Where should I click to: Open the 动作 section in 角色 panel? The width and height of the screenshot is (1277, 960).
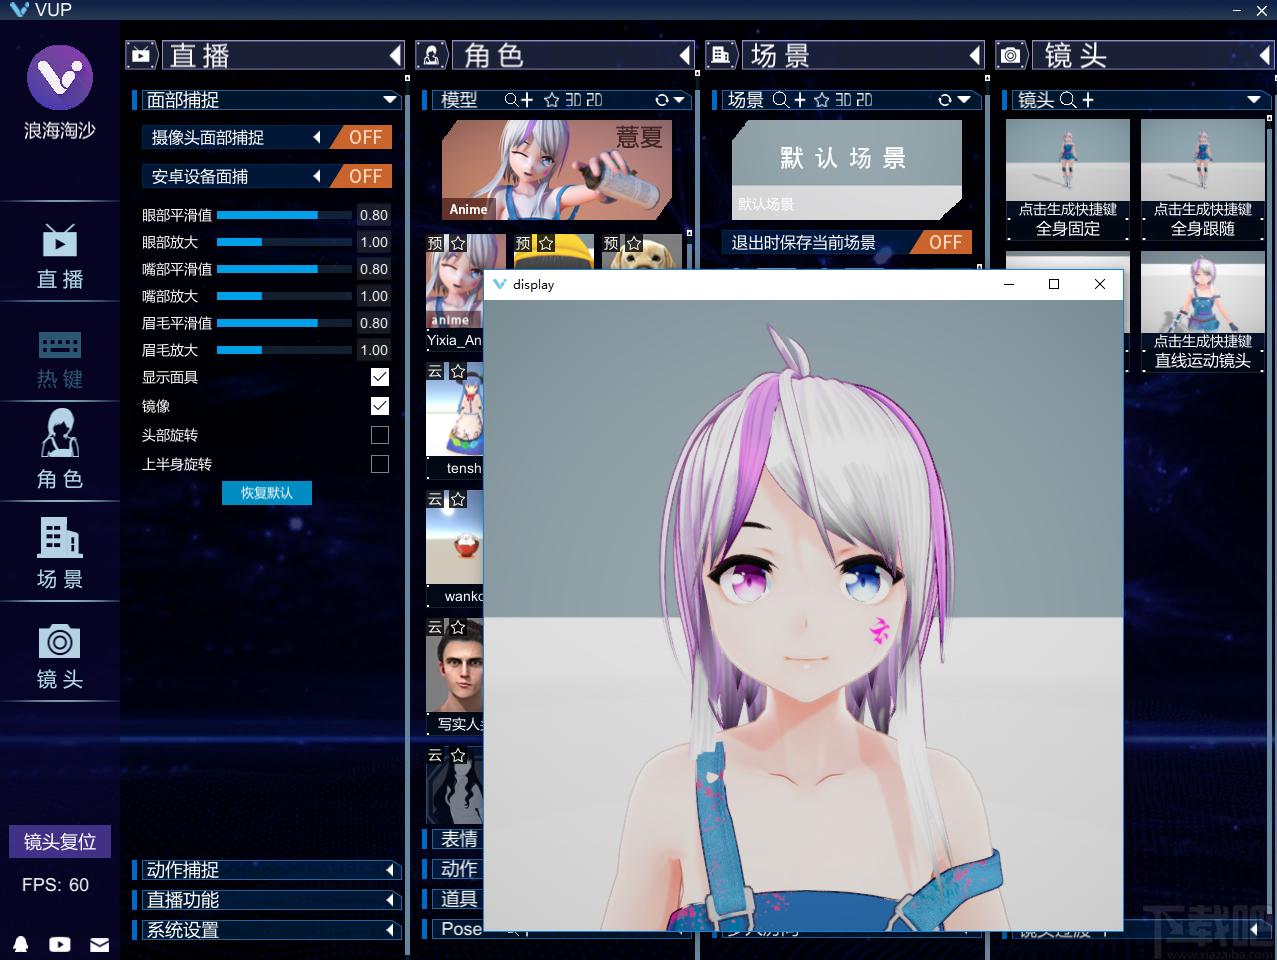[459, 869]
